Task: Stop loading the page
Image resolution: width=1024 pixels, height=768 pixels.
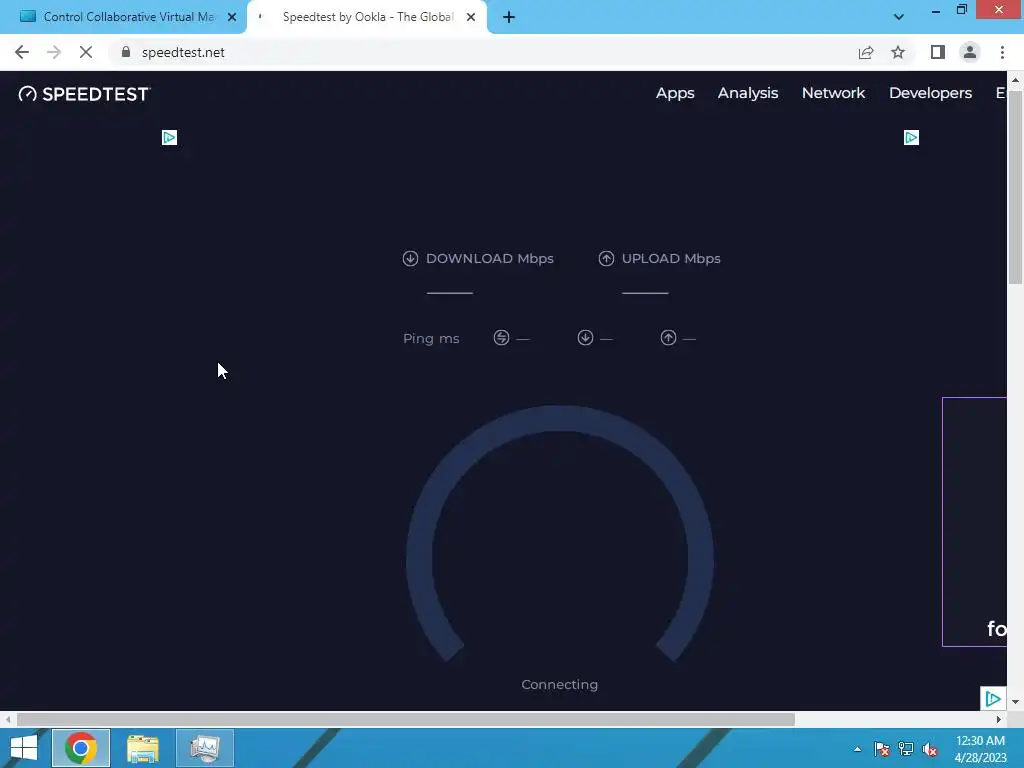Action: tap(86, 52)
